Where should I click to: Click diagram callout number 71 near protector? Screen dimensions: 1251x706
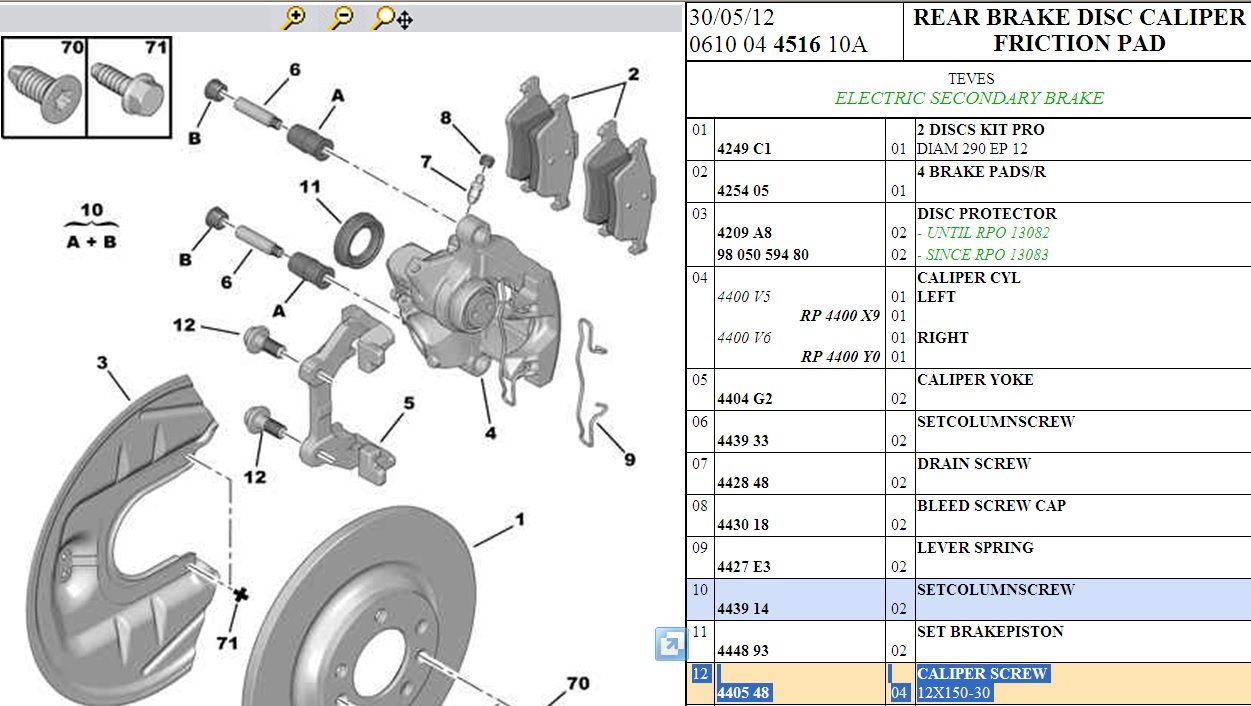point(227,643)
